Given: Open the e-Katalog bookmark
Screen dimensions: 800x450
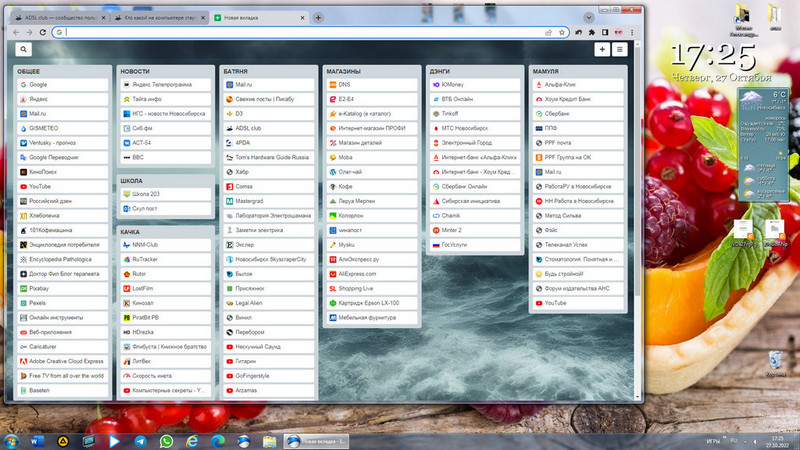Looking at the screenshot, I should tap(372, 114).
